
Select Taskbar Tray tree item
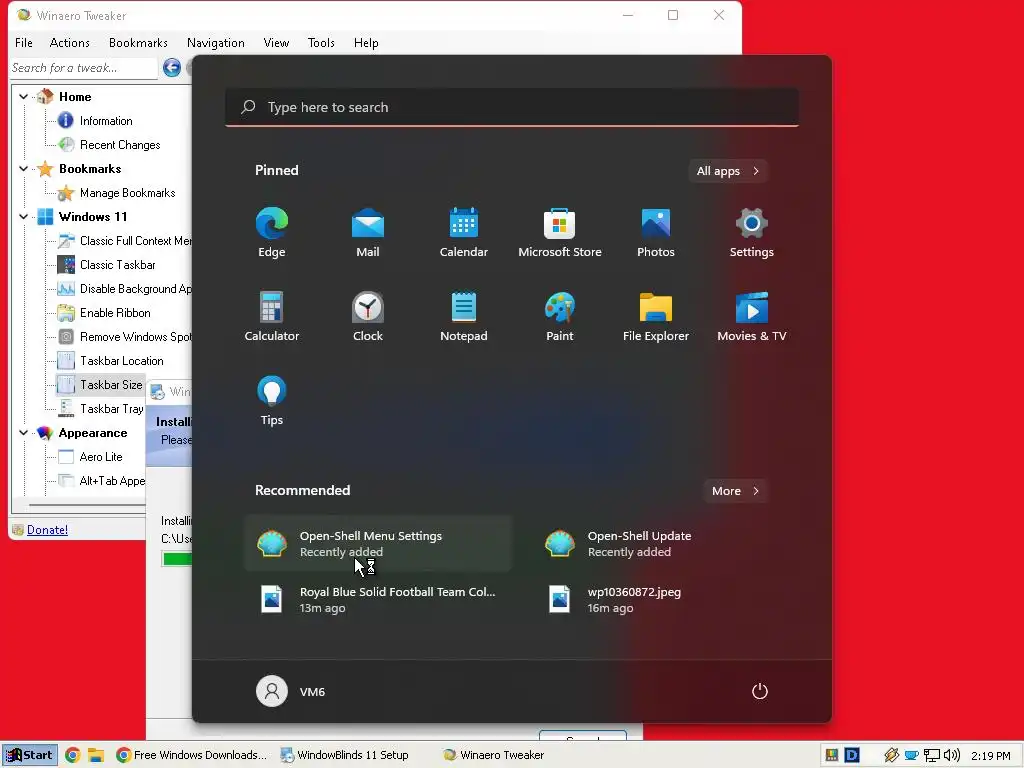click(112, 409)
